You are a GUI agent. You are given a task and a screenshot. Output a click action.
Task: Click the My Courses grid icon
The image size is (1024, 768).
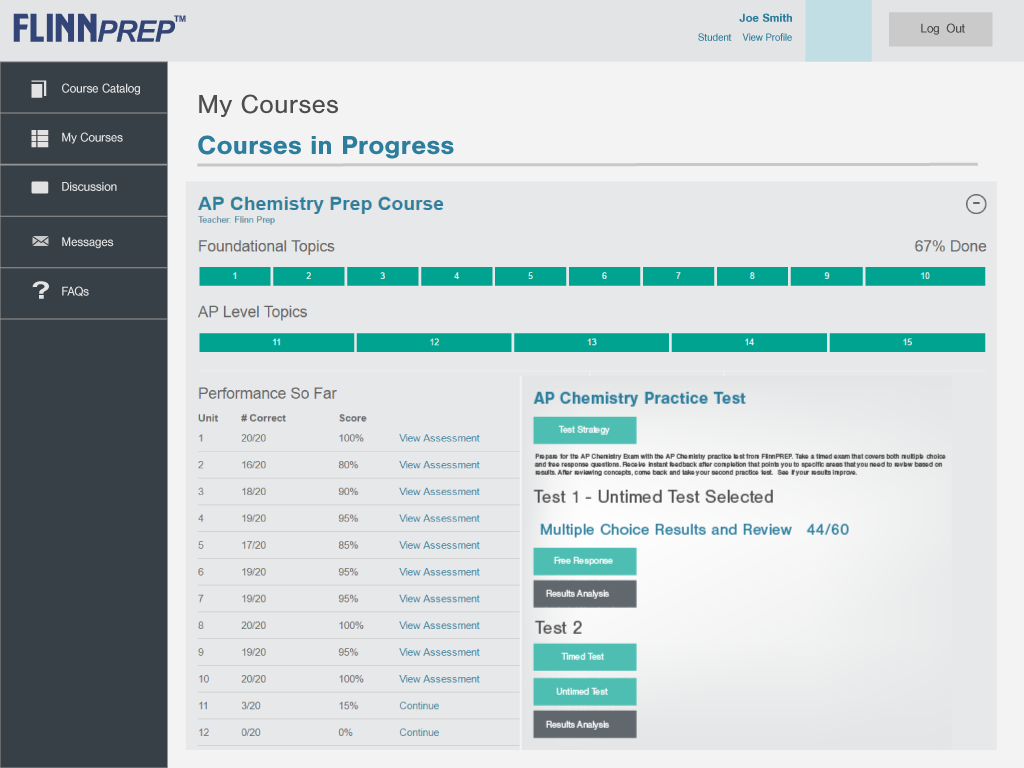(x=40, y=138)
